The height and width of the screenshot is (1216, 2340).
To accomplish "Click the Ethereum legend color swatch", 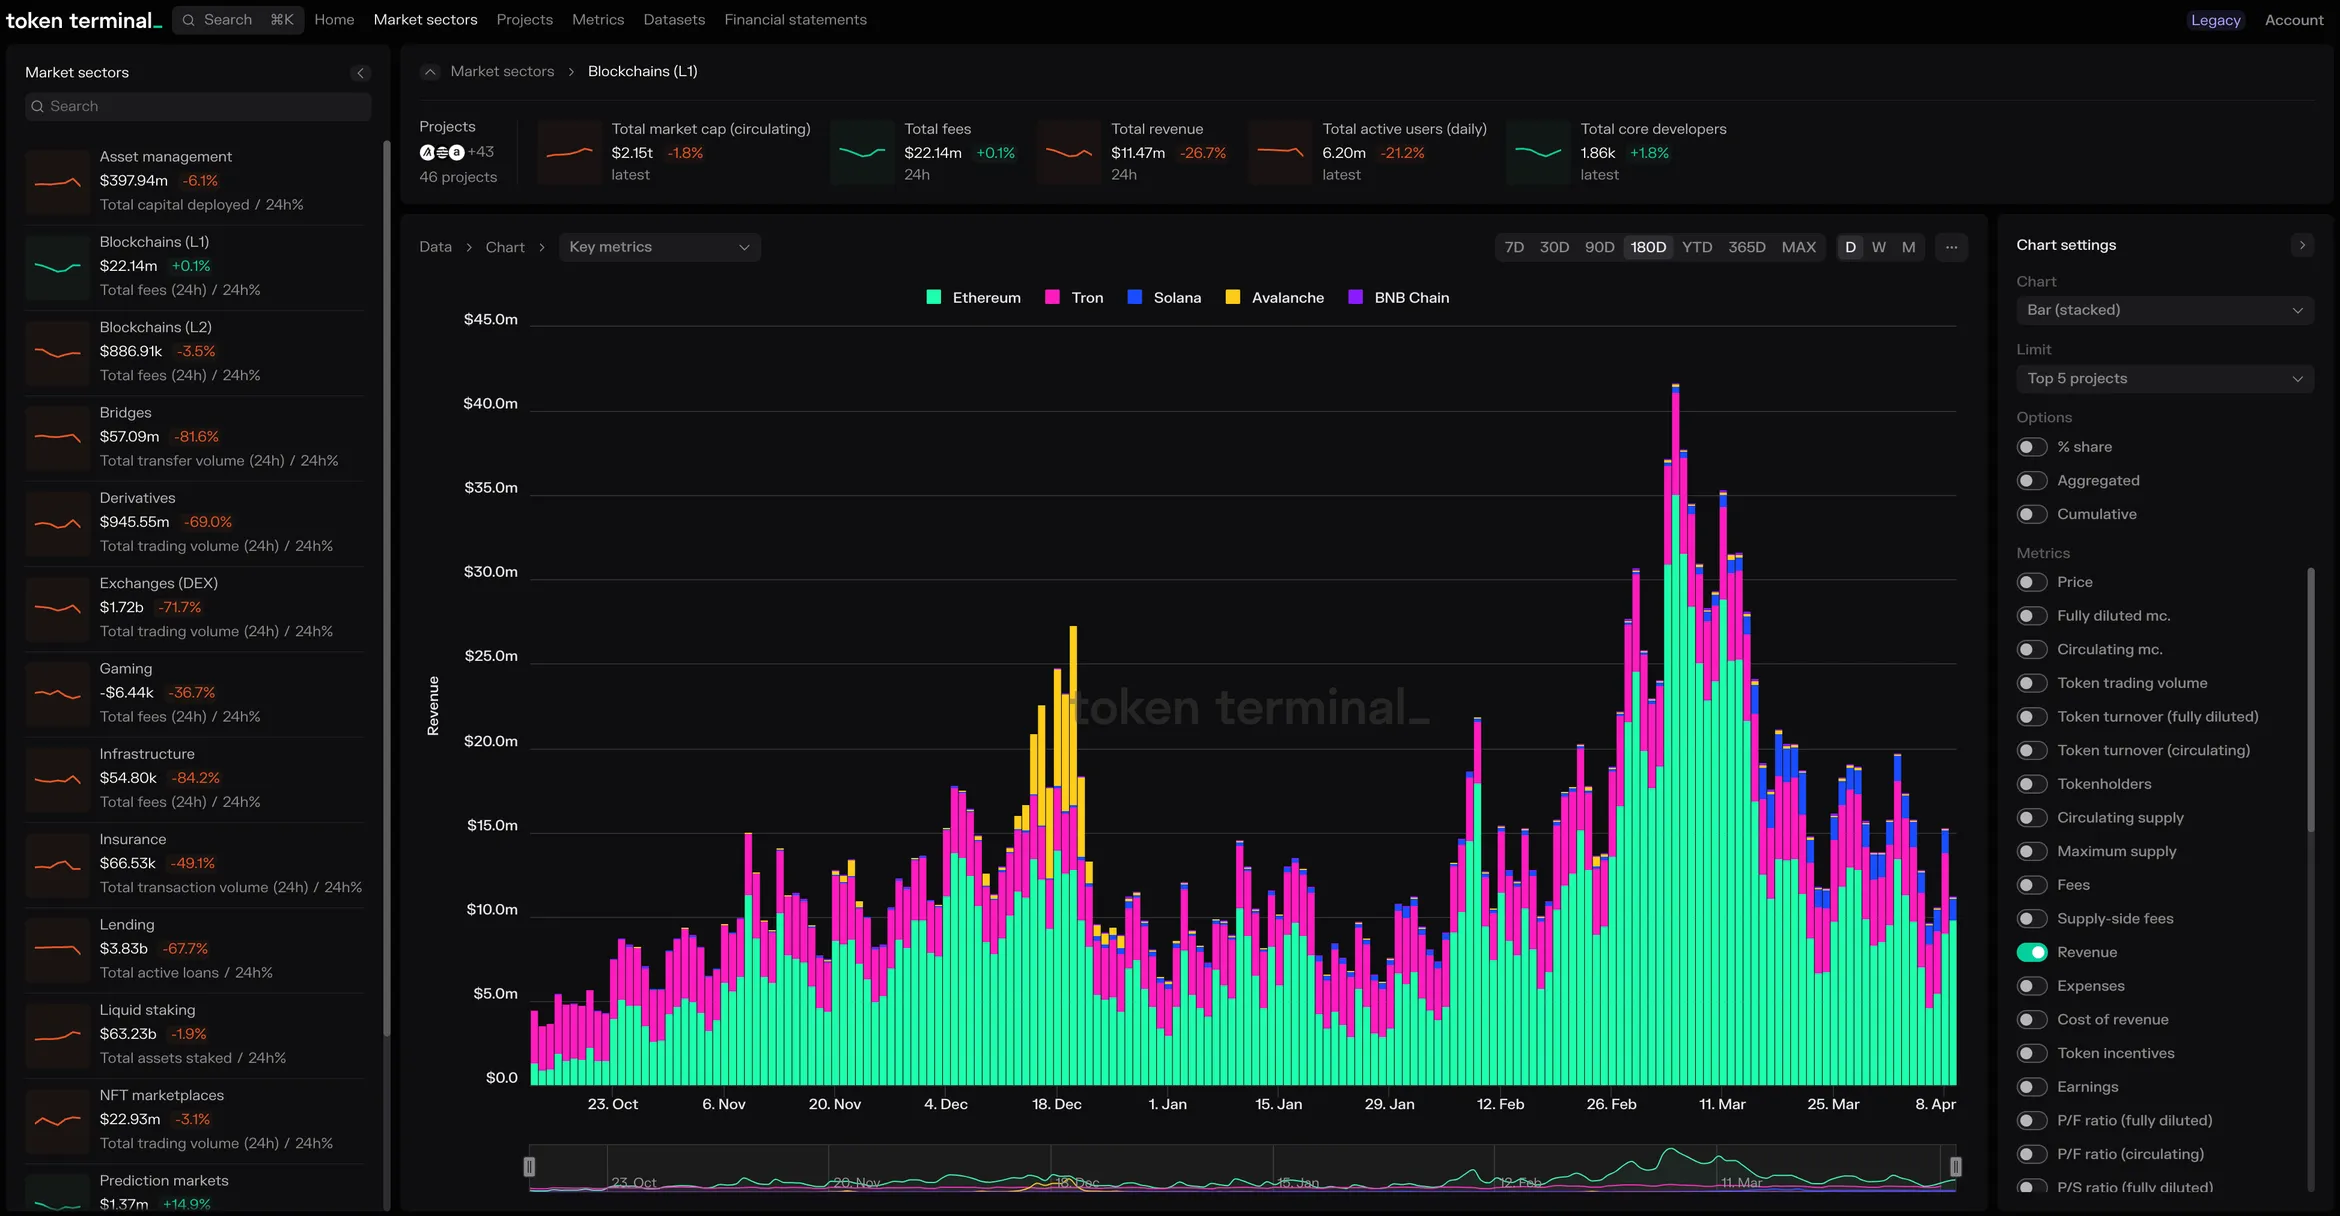I will (934, 297).
